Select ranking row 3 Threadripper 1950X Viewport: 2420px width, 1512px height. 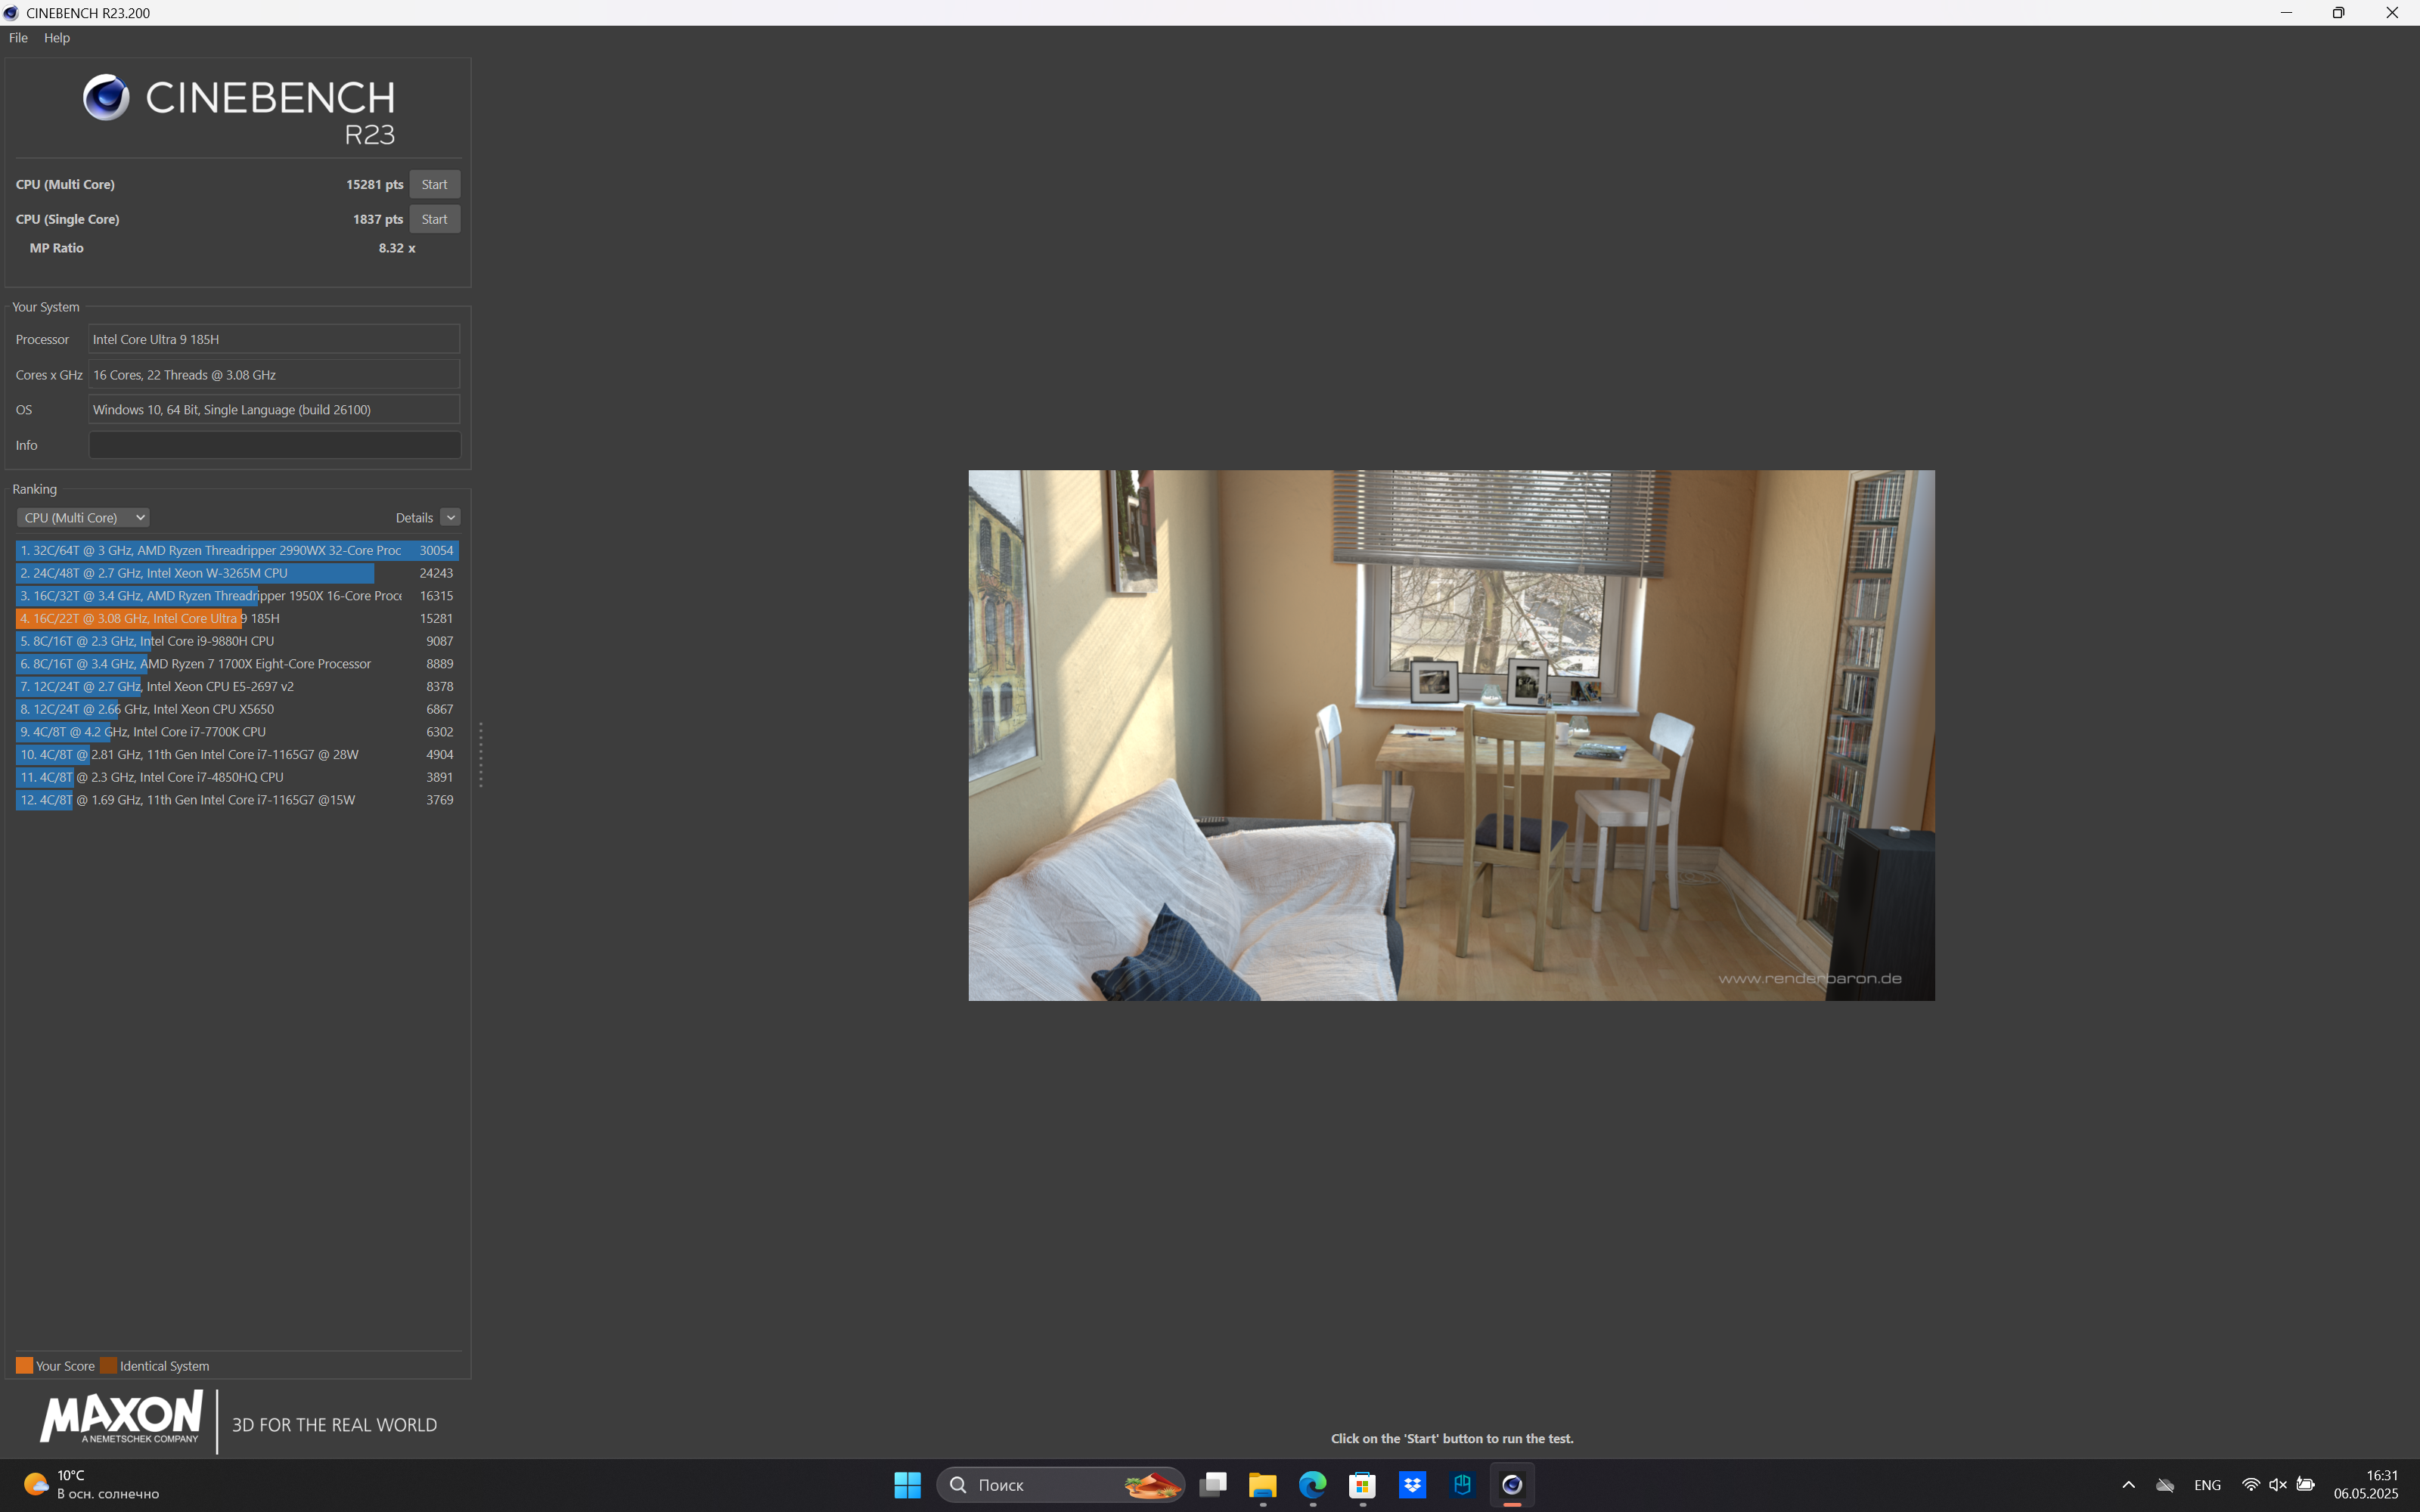click(237, 596)
